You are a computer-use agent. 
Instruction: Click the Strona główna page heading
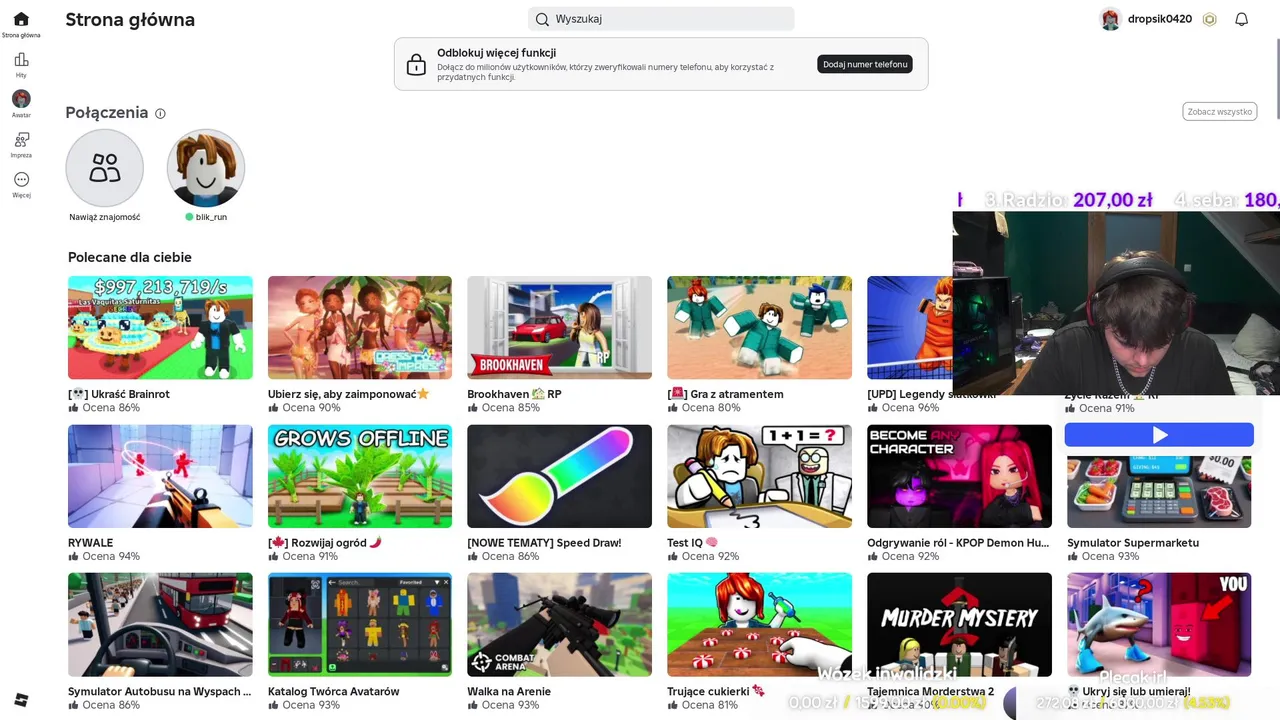(130, 20)
